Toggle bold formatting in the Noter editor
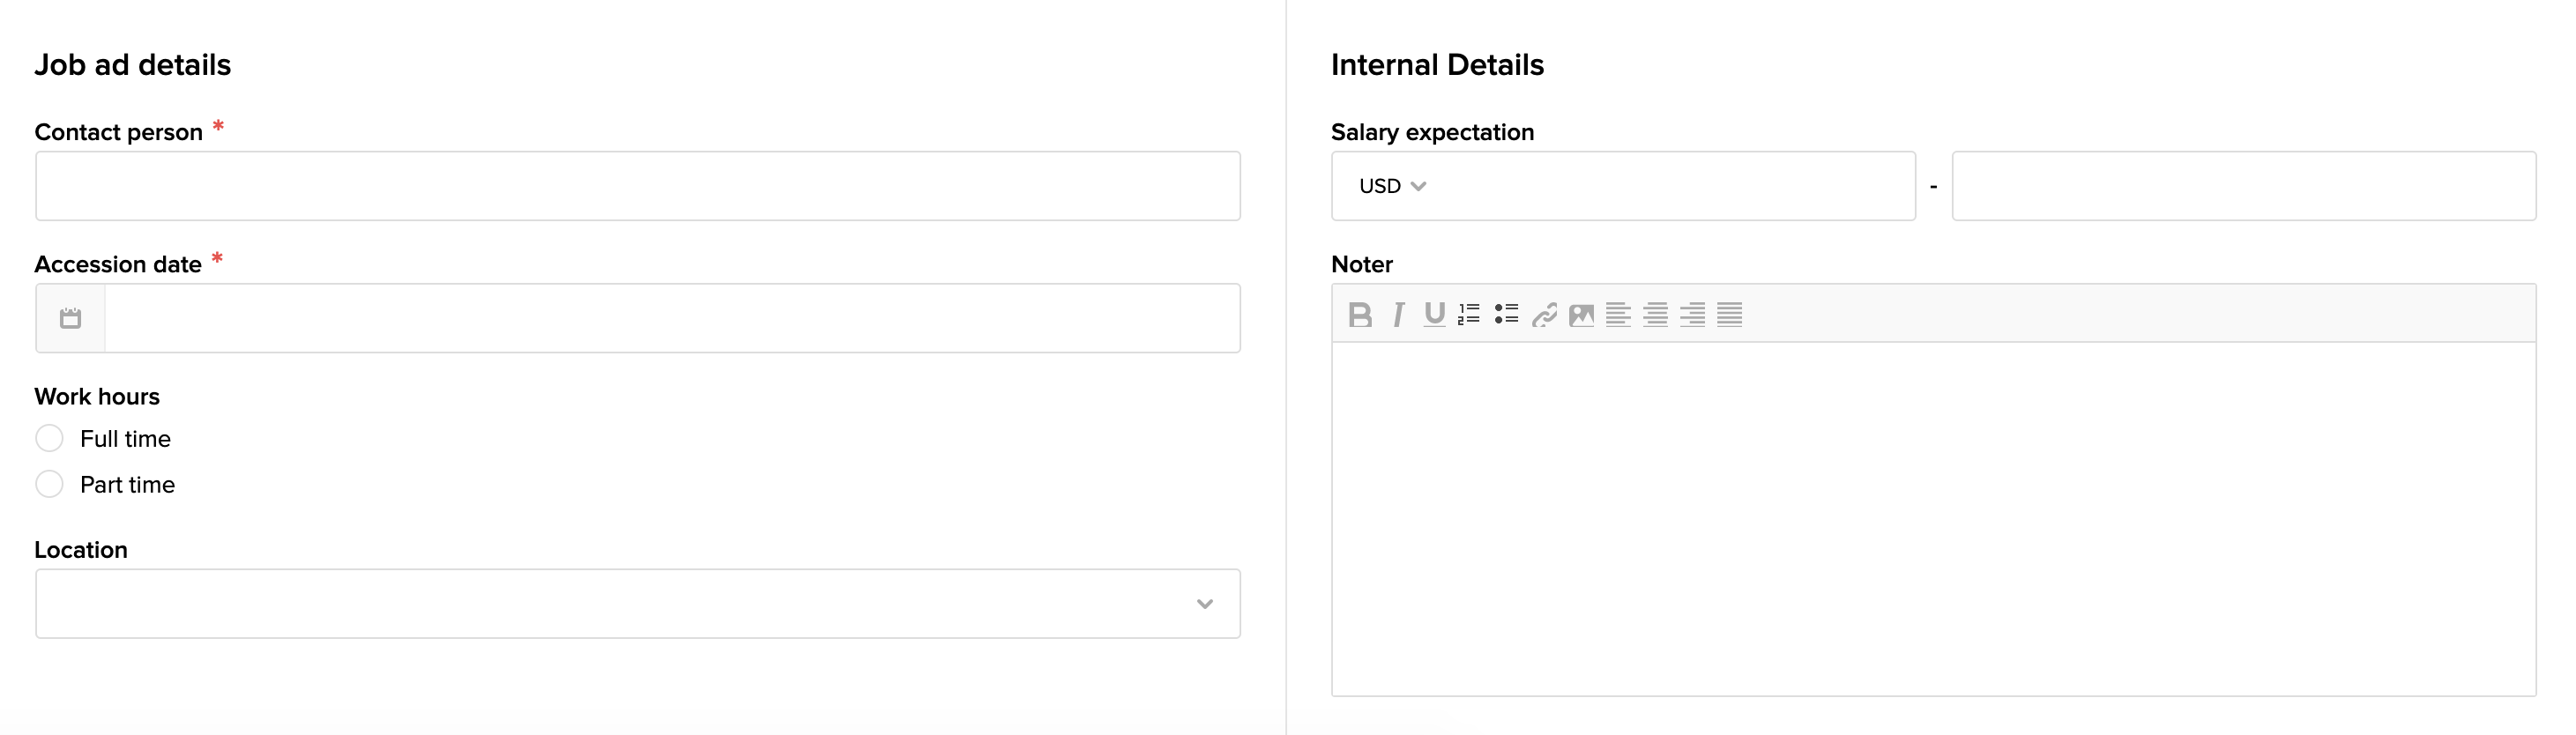2576x735 pixels. 1360,315
